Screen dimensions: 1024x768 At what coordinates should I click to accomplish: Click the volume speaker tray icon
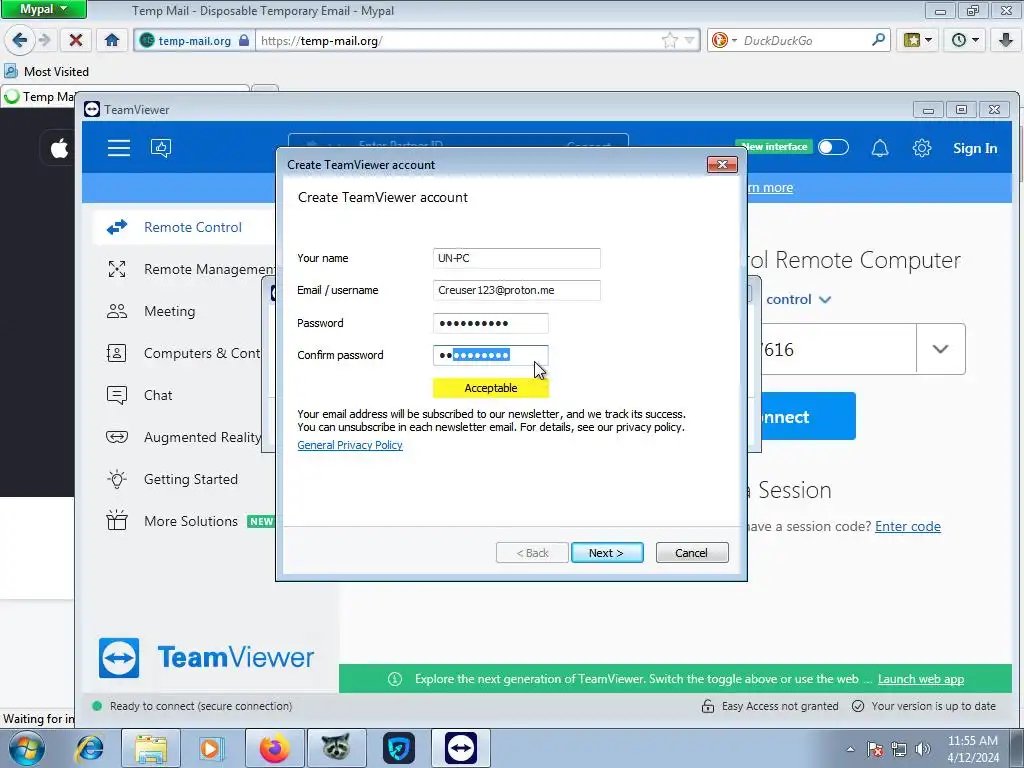[923, 749]
